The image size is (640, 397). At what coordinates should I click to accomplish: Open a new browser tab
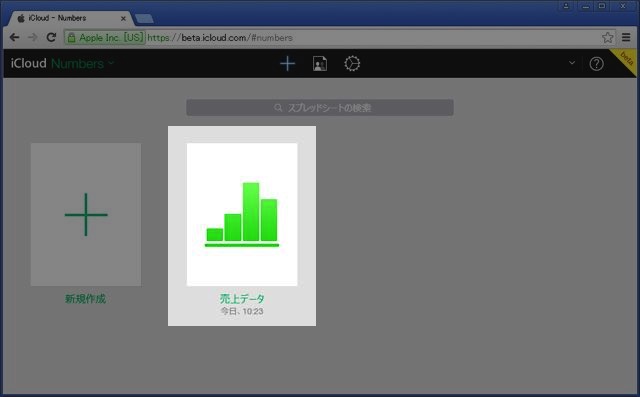click(144, 19)
